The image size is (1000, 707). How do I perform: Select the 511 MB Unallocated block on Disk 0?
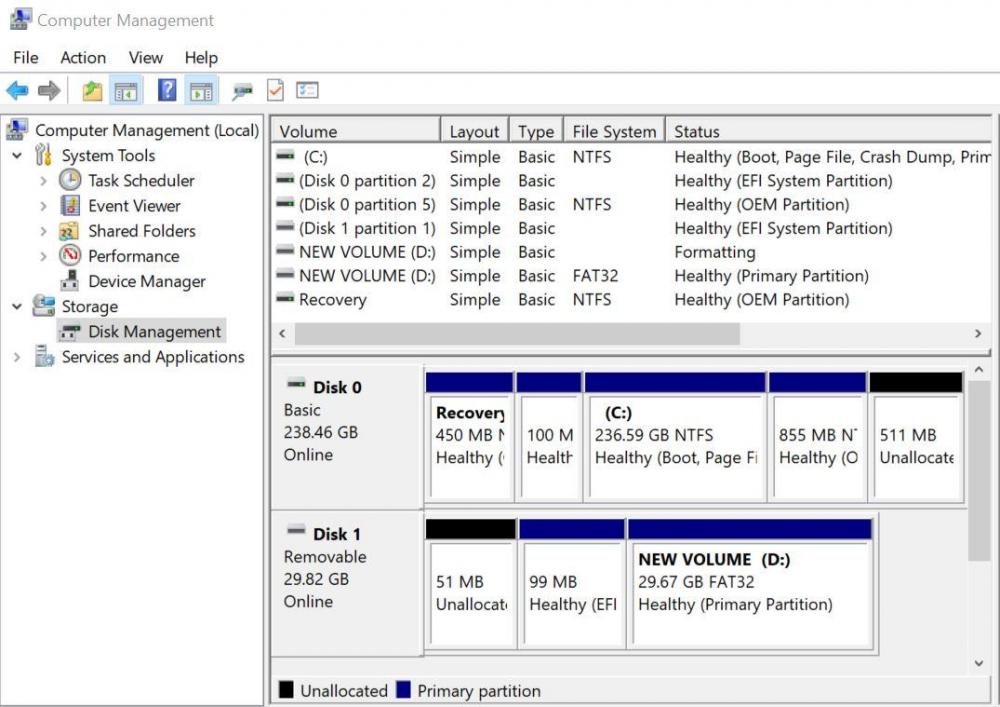pos(916,437)
